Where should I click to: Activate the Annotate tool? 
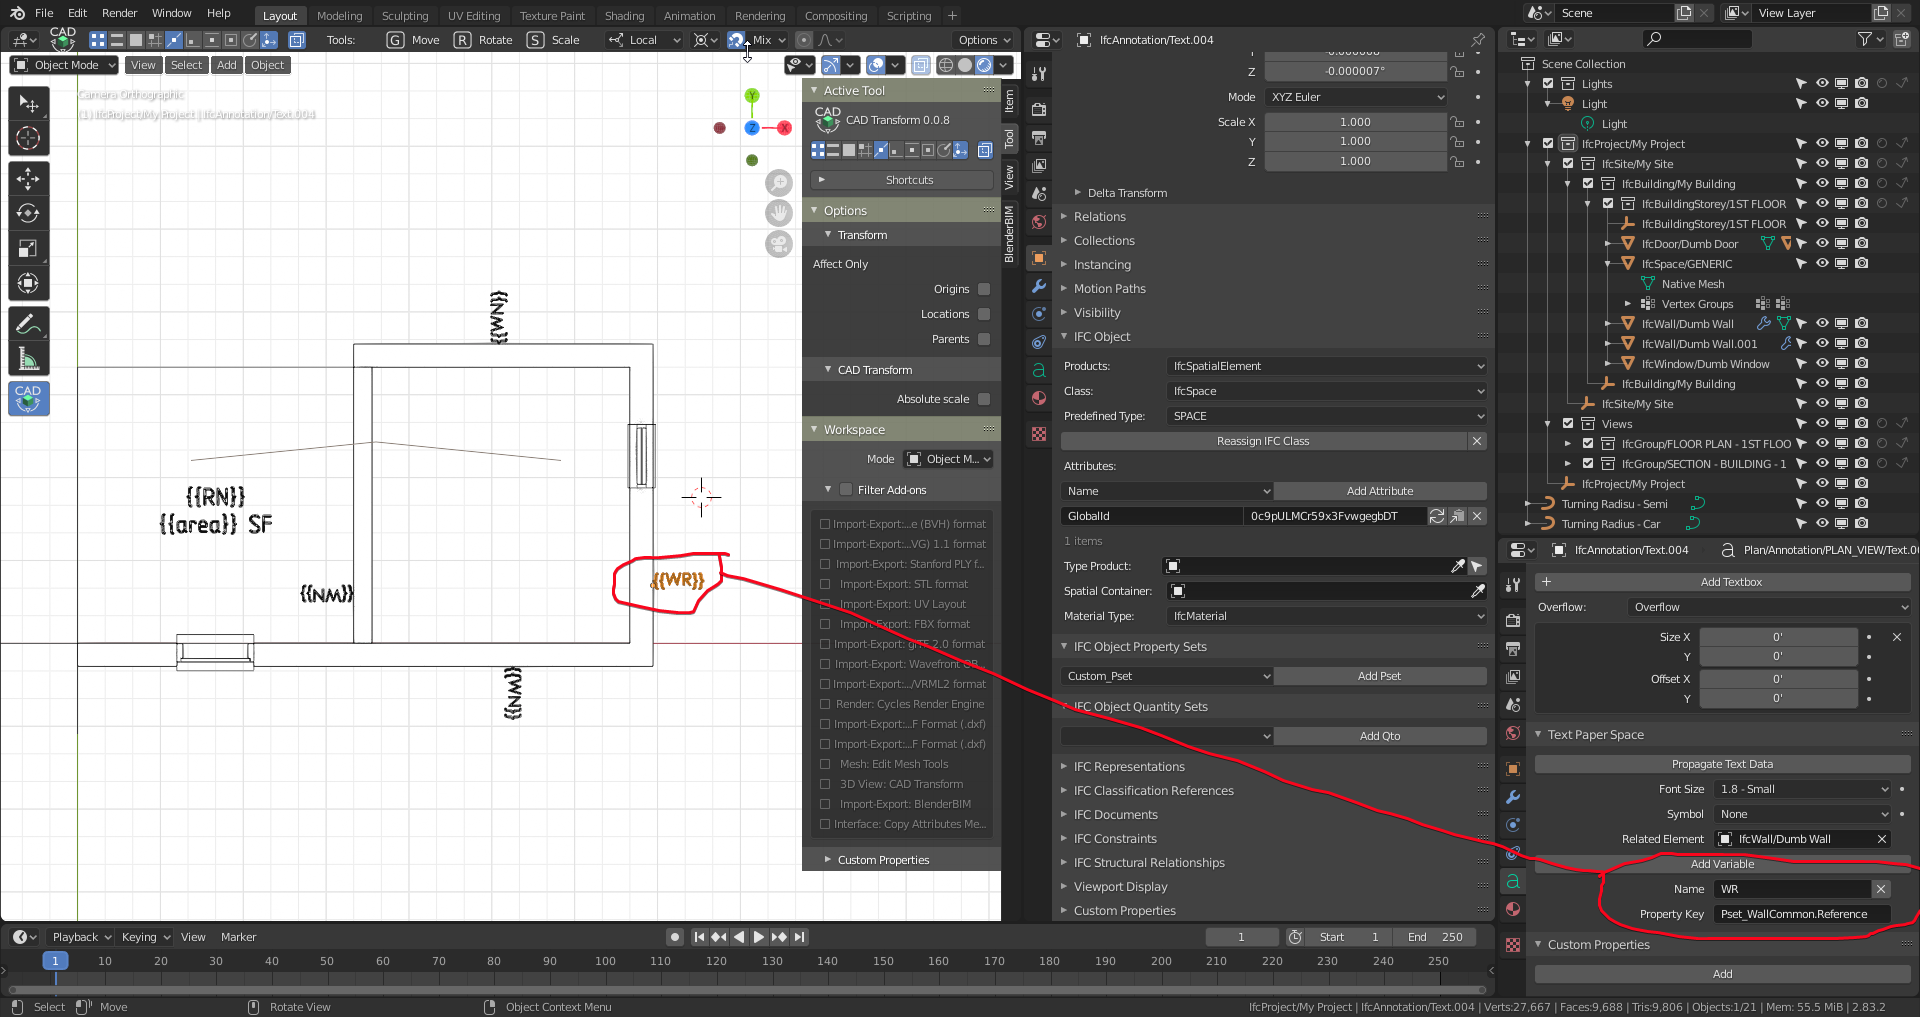point(29,322)
